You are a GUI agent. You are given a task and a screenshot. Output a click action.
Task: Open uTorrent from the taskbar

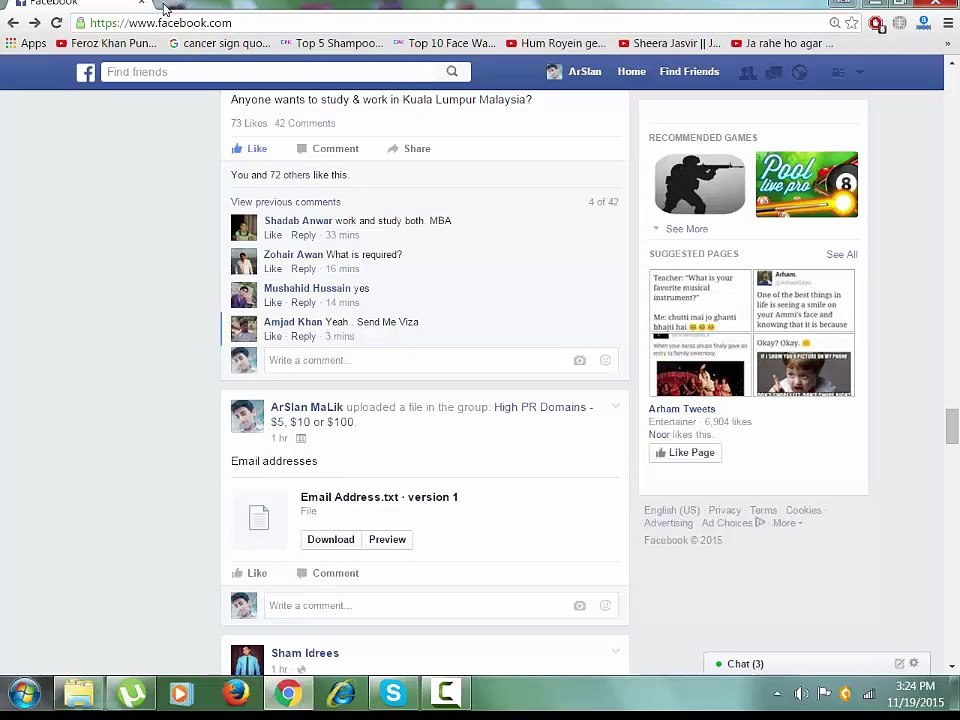point(131,694)
